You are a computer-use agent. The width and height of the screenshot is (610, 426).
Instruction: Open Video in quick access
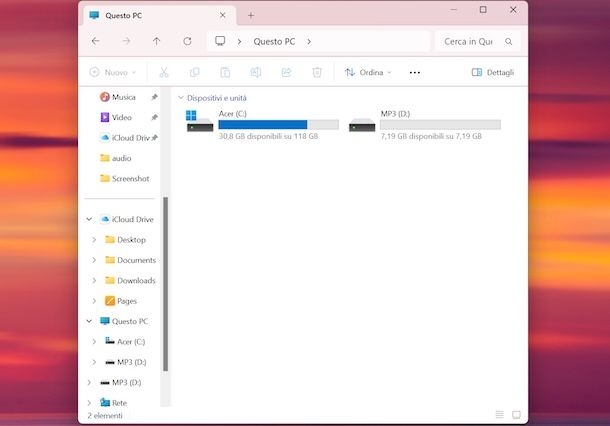[122, 117]
